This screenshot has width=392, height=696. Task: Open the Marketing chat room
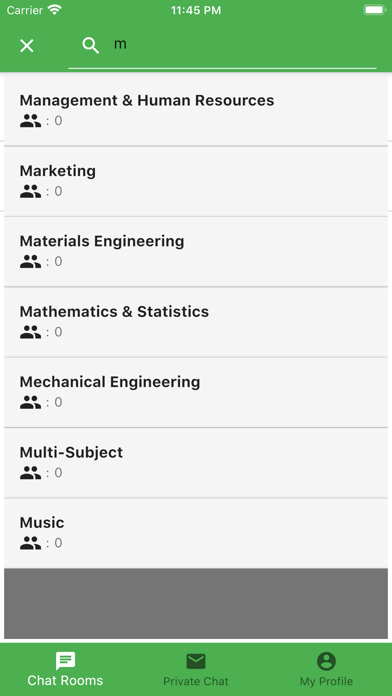[x=196, y=181]
